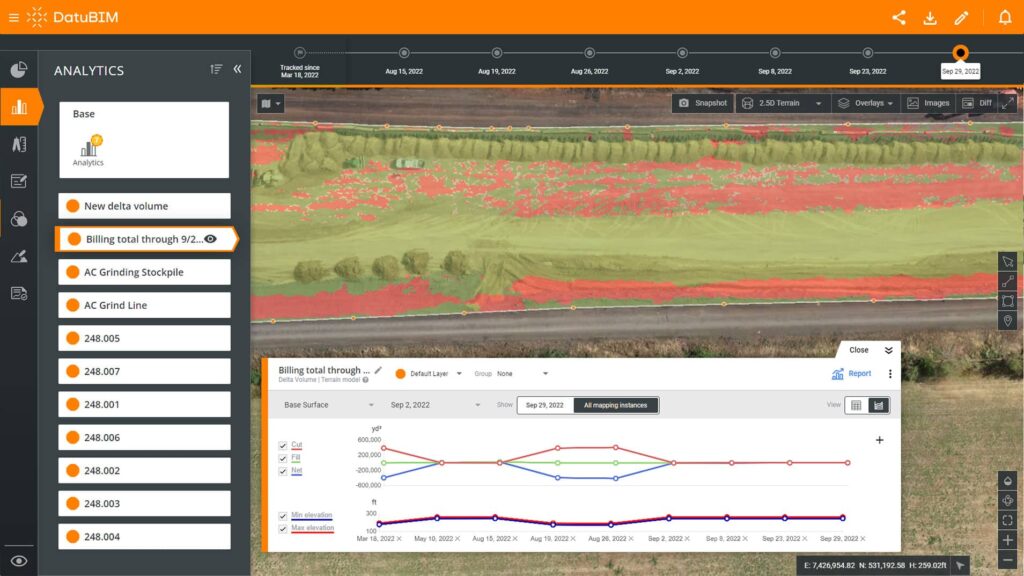Open the analytics bar chart sidebar icon
The height and width of the screenshot is (576, 1024).
pos(20,106)
